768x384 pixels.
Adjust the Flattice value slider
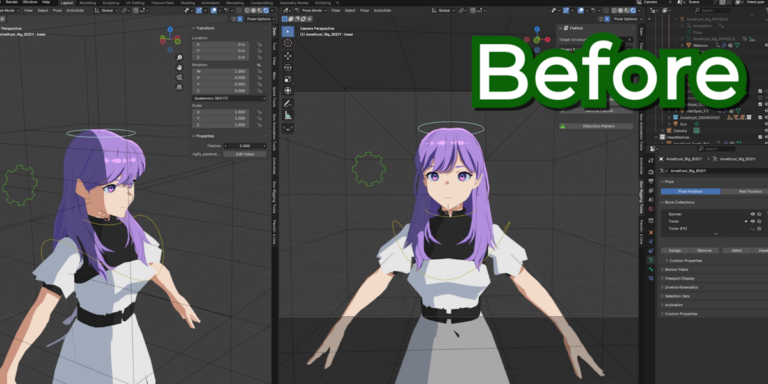point(245,146)
